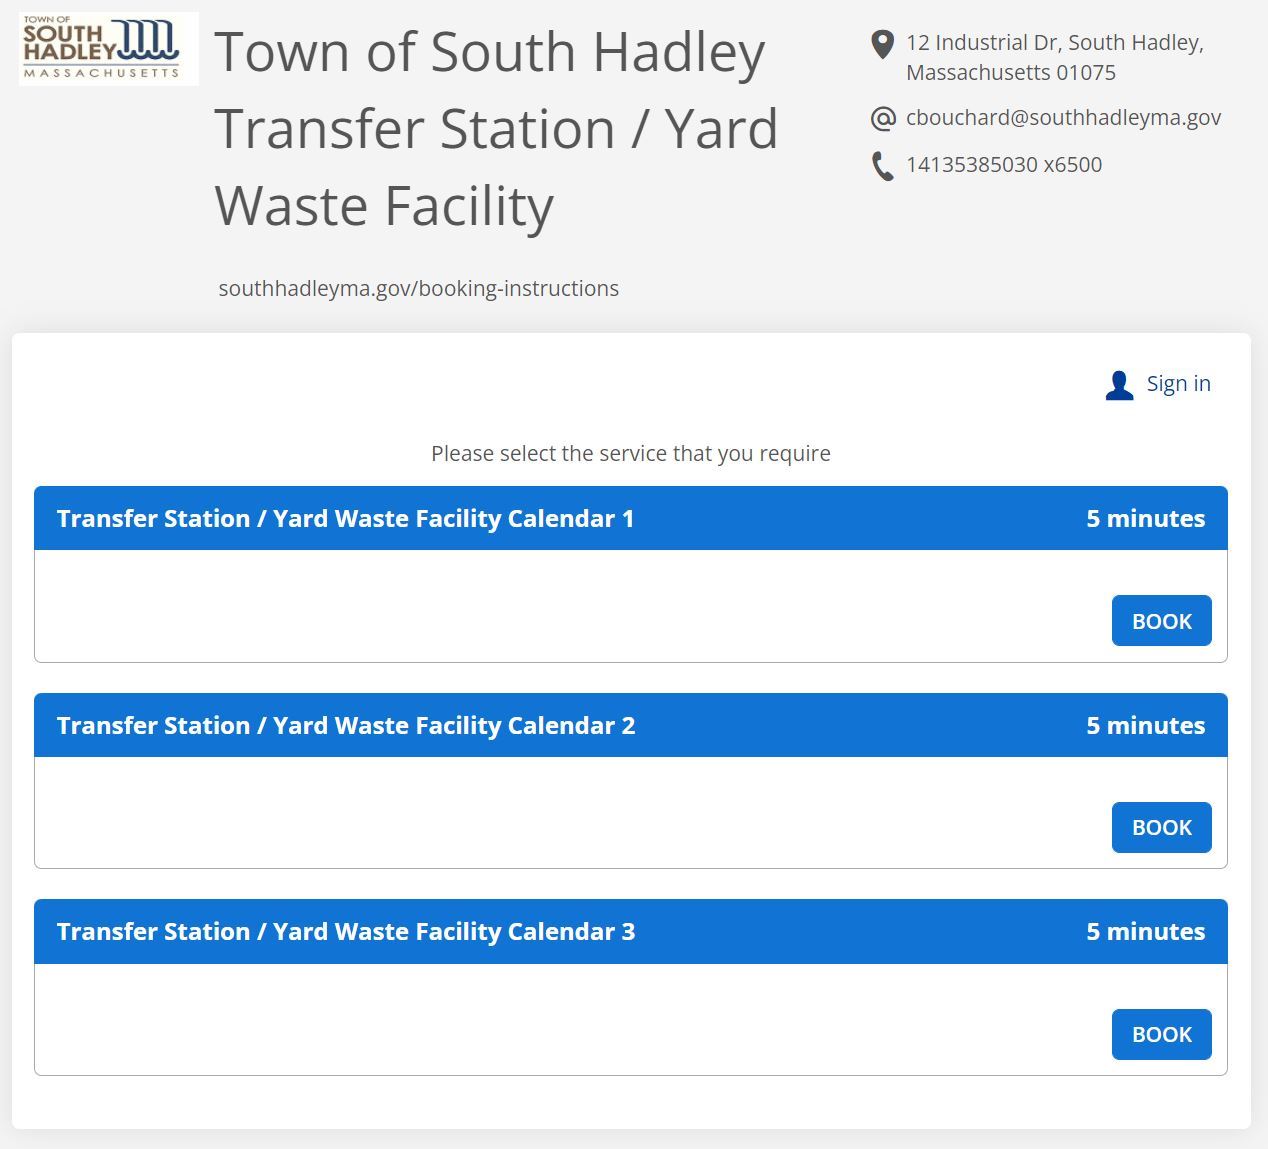
Task: Click the 5 minutes label on Calendar 3
Action: click(x=1145, y=932)
